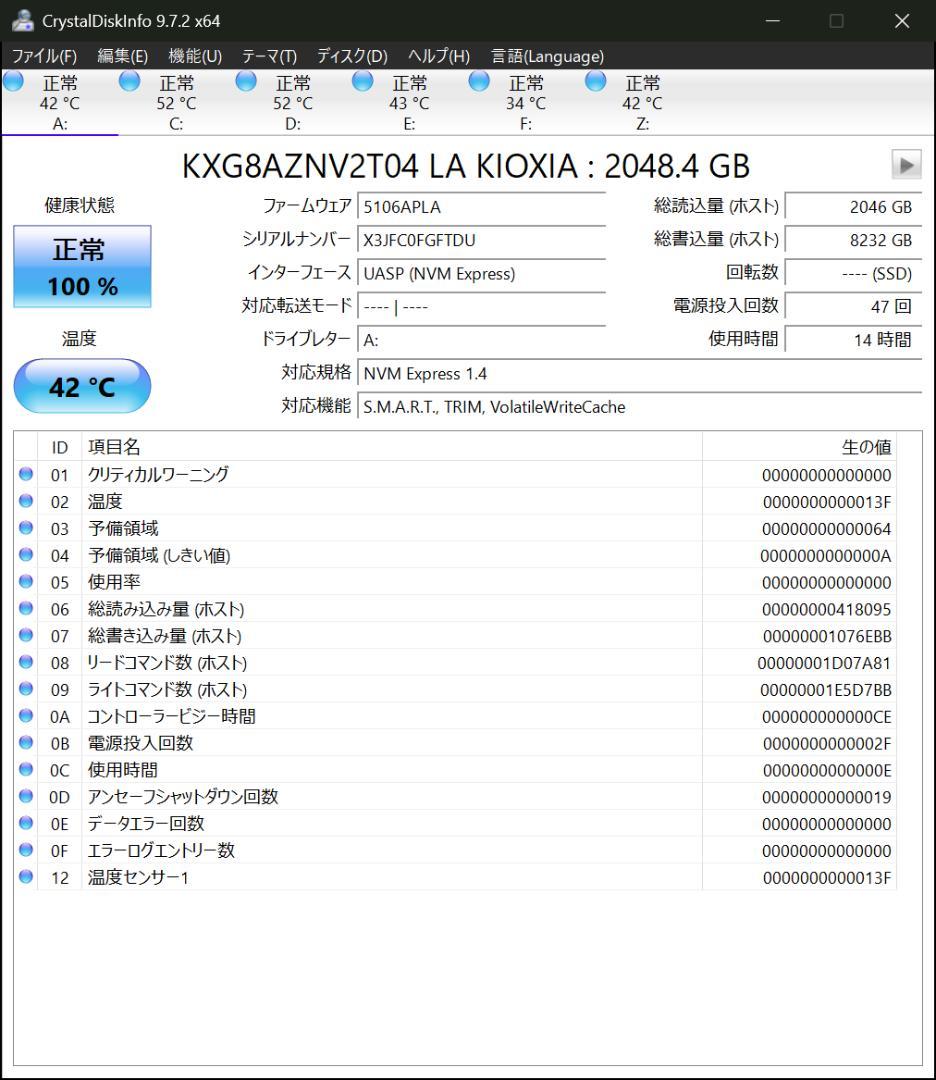The height and width of the screenshot is (1080, 936).
Task: Click the ID column header
Action: pos(60,447)
